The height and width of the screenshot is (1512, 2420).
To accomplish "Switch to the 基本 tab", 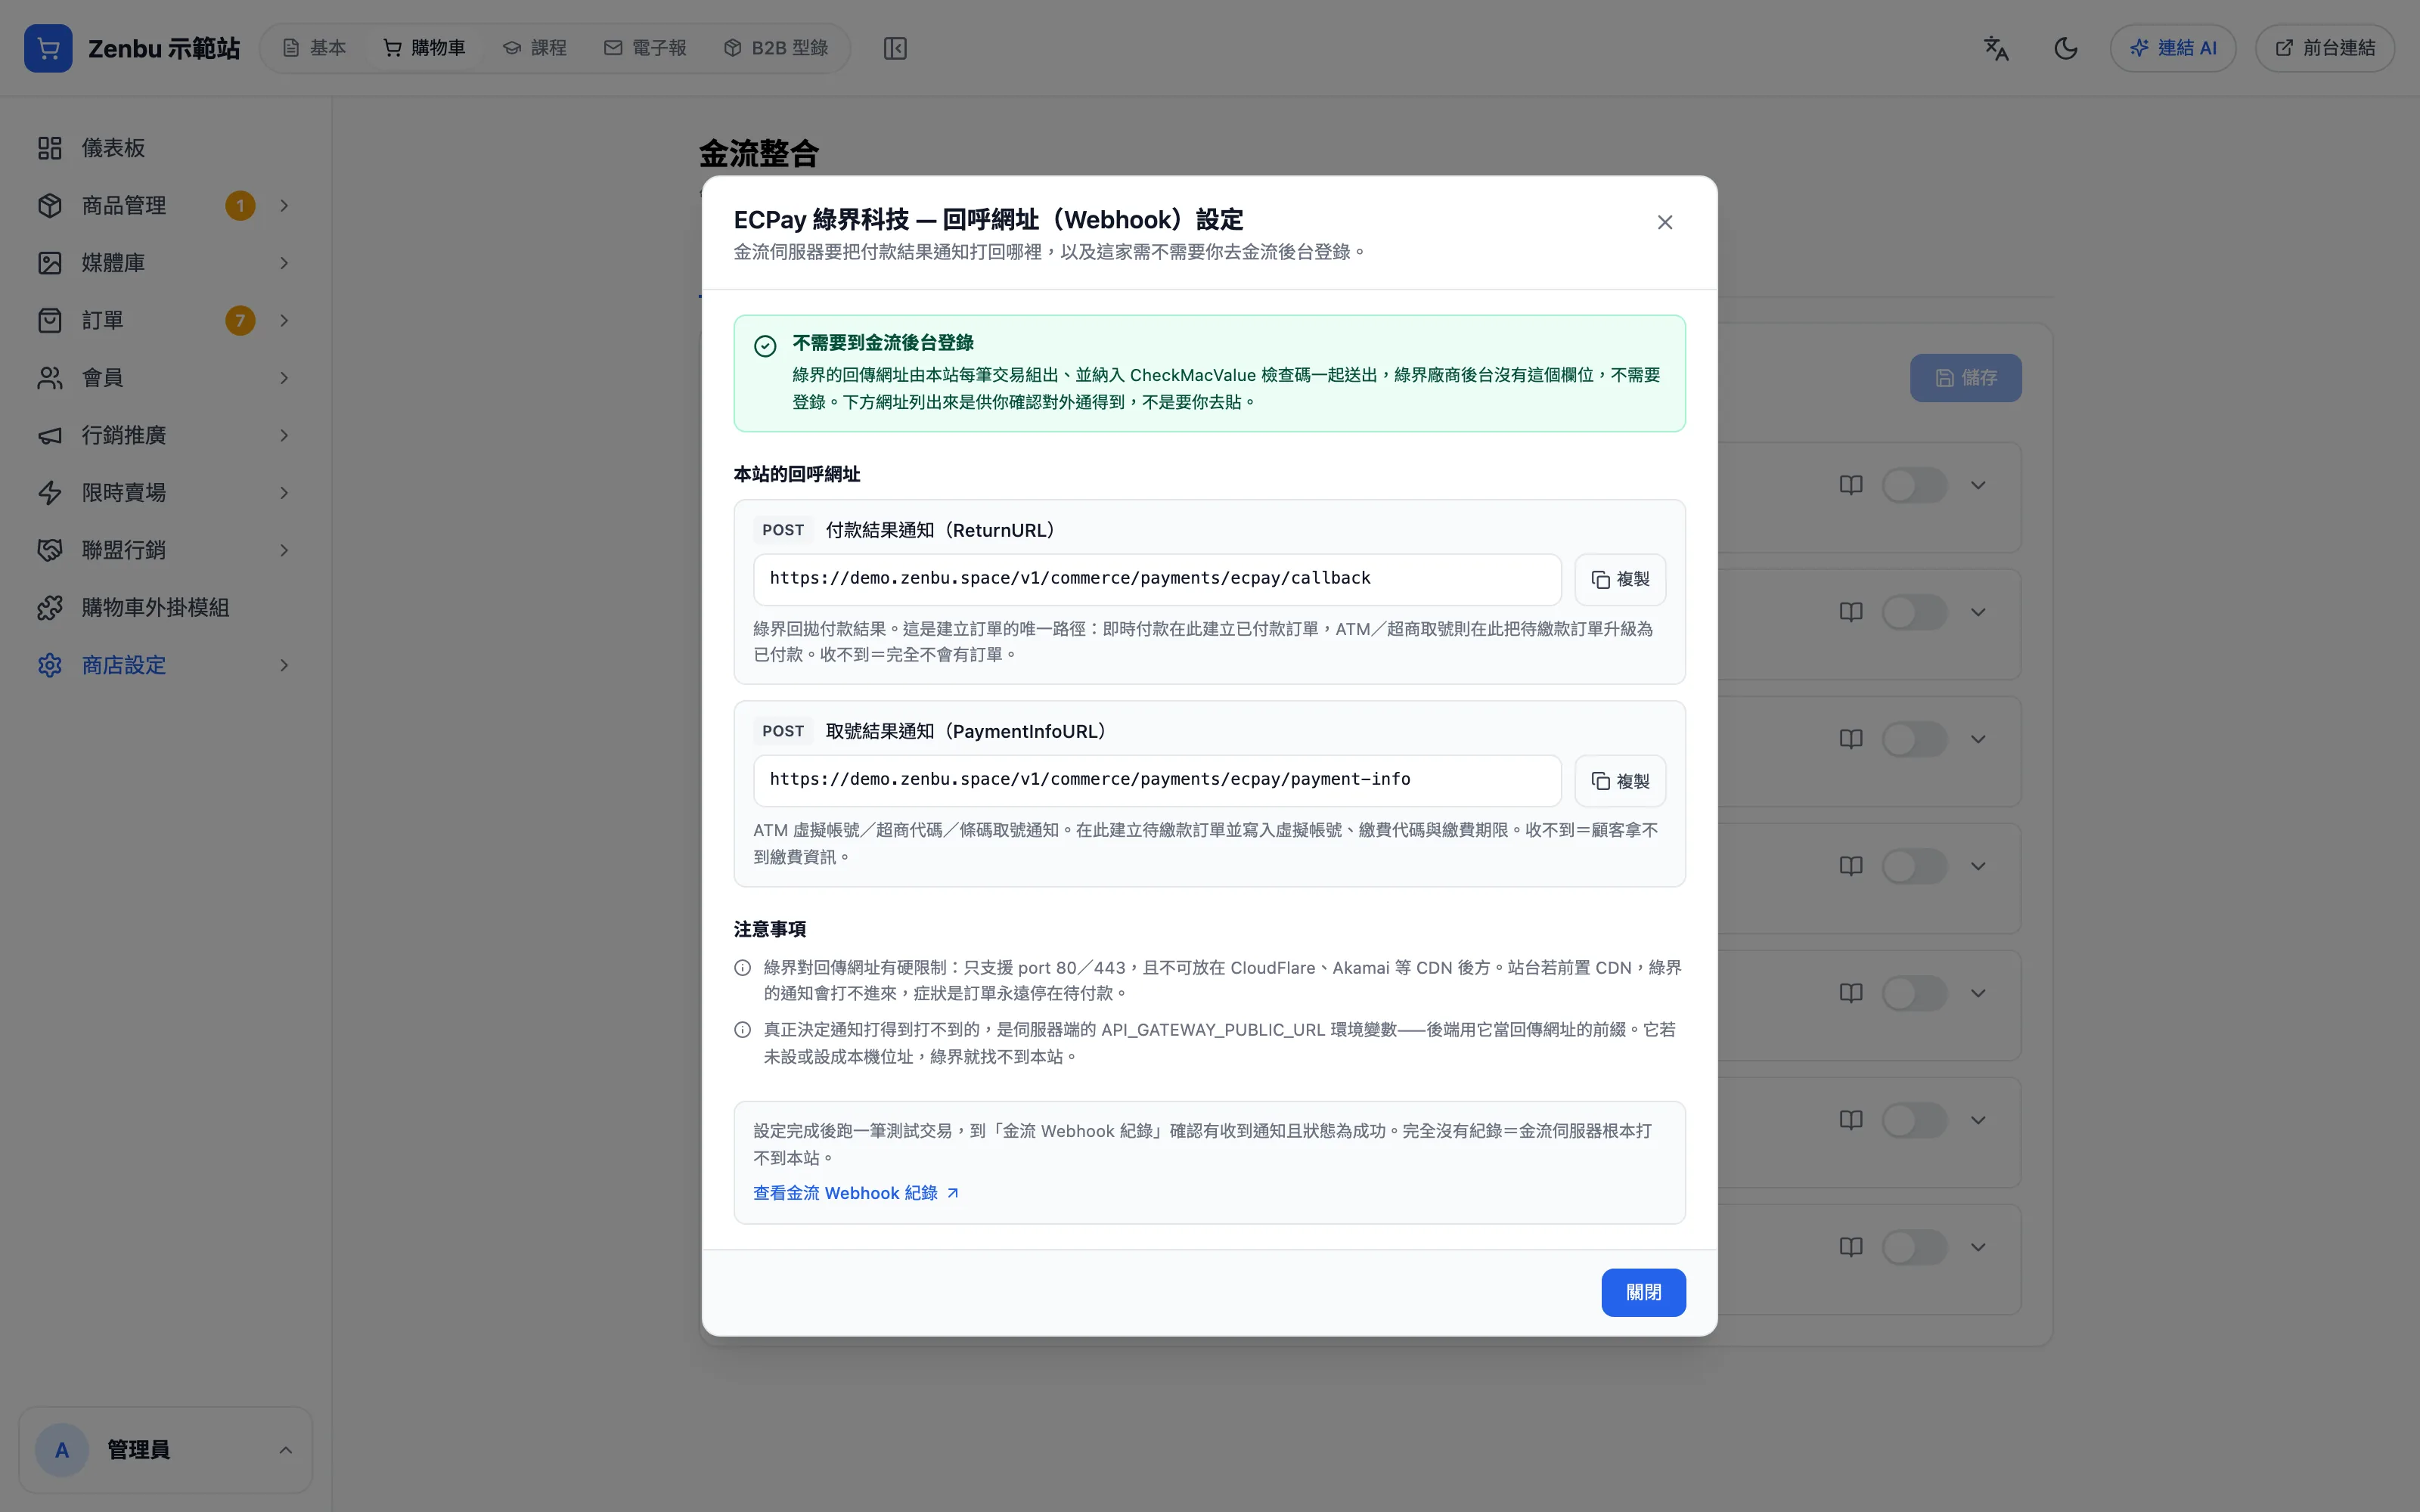I will (x=314, y=48).
